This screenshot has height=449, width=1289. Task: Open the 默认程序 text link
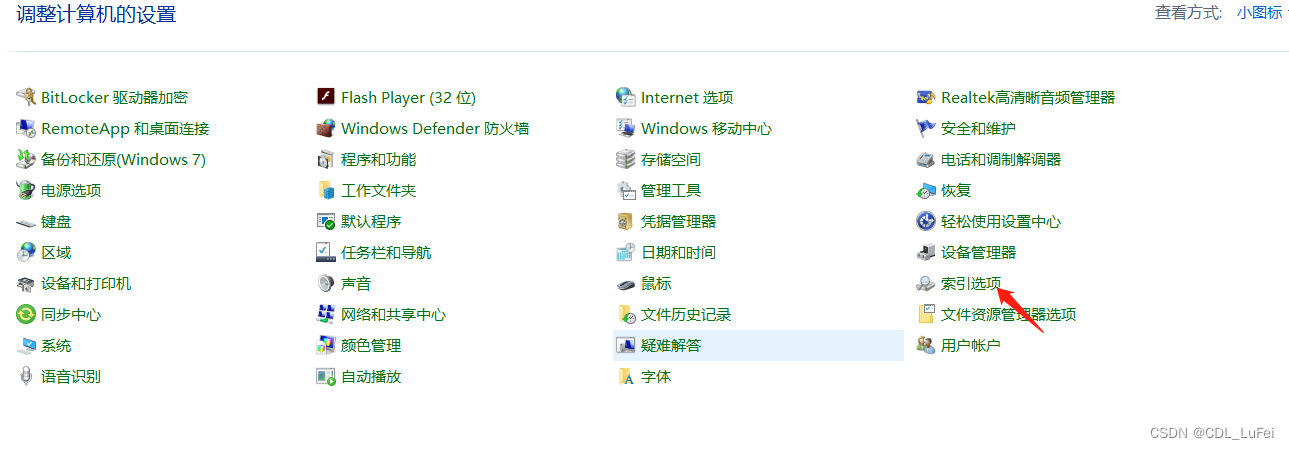371,221
